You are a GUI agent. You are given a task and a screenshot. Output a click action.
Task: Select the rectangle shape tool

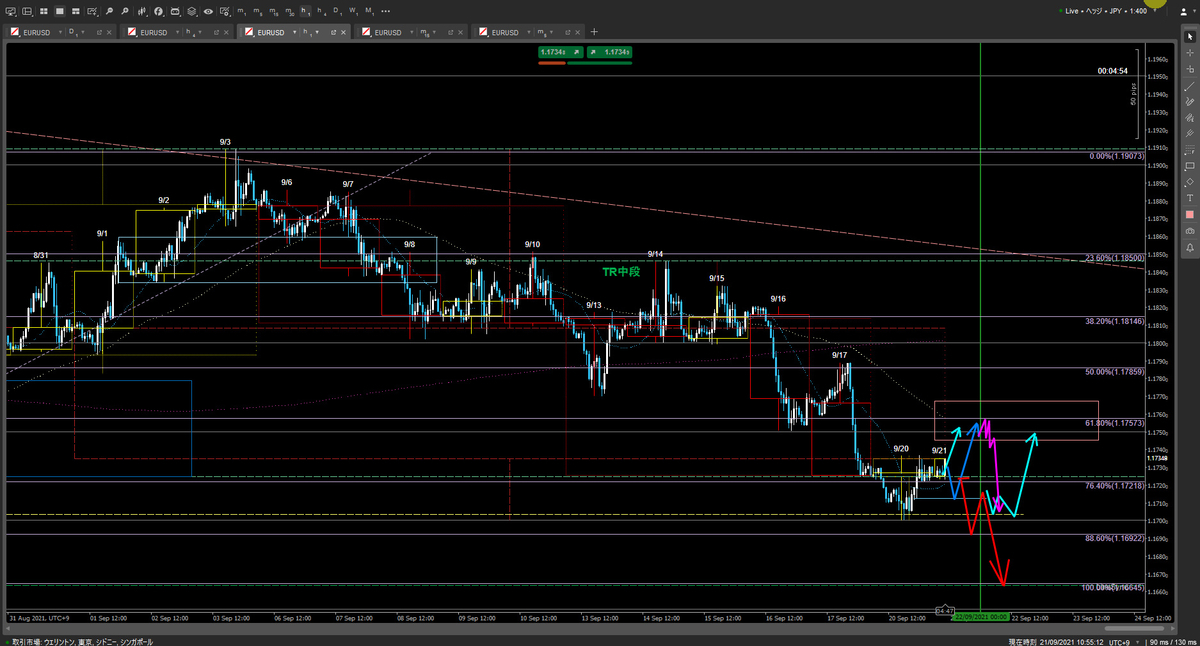click(1189, 165)
